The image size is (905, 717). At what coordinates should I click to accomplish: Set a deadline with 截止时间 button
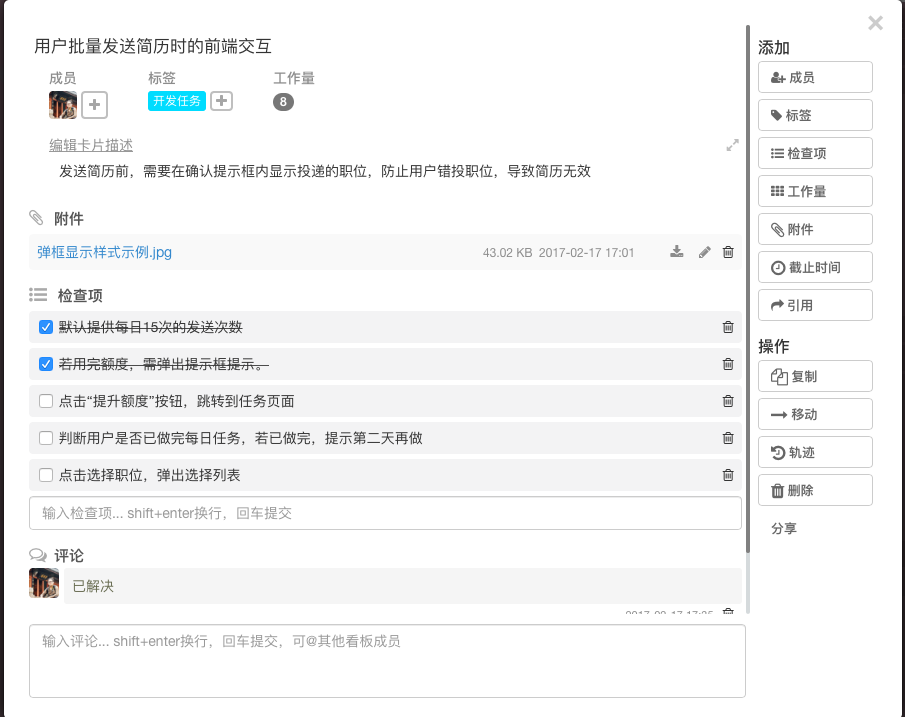pyautogui.click(x=815, y=267)
